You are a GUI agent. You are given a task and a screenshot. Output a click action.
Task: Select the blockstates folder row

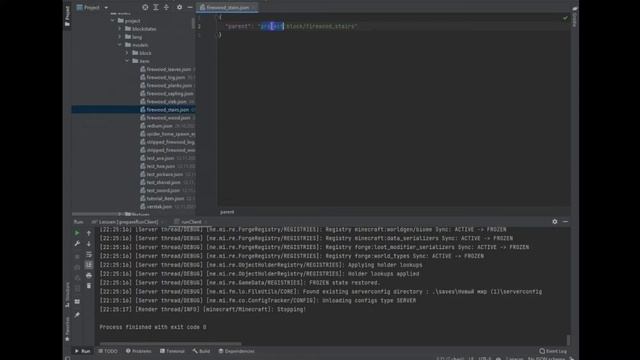point(133,29)
